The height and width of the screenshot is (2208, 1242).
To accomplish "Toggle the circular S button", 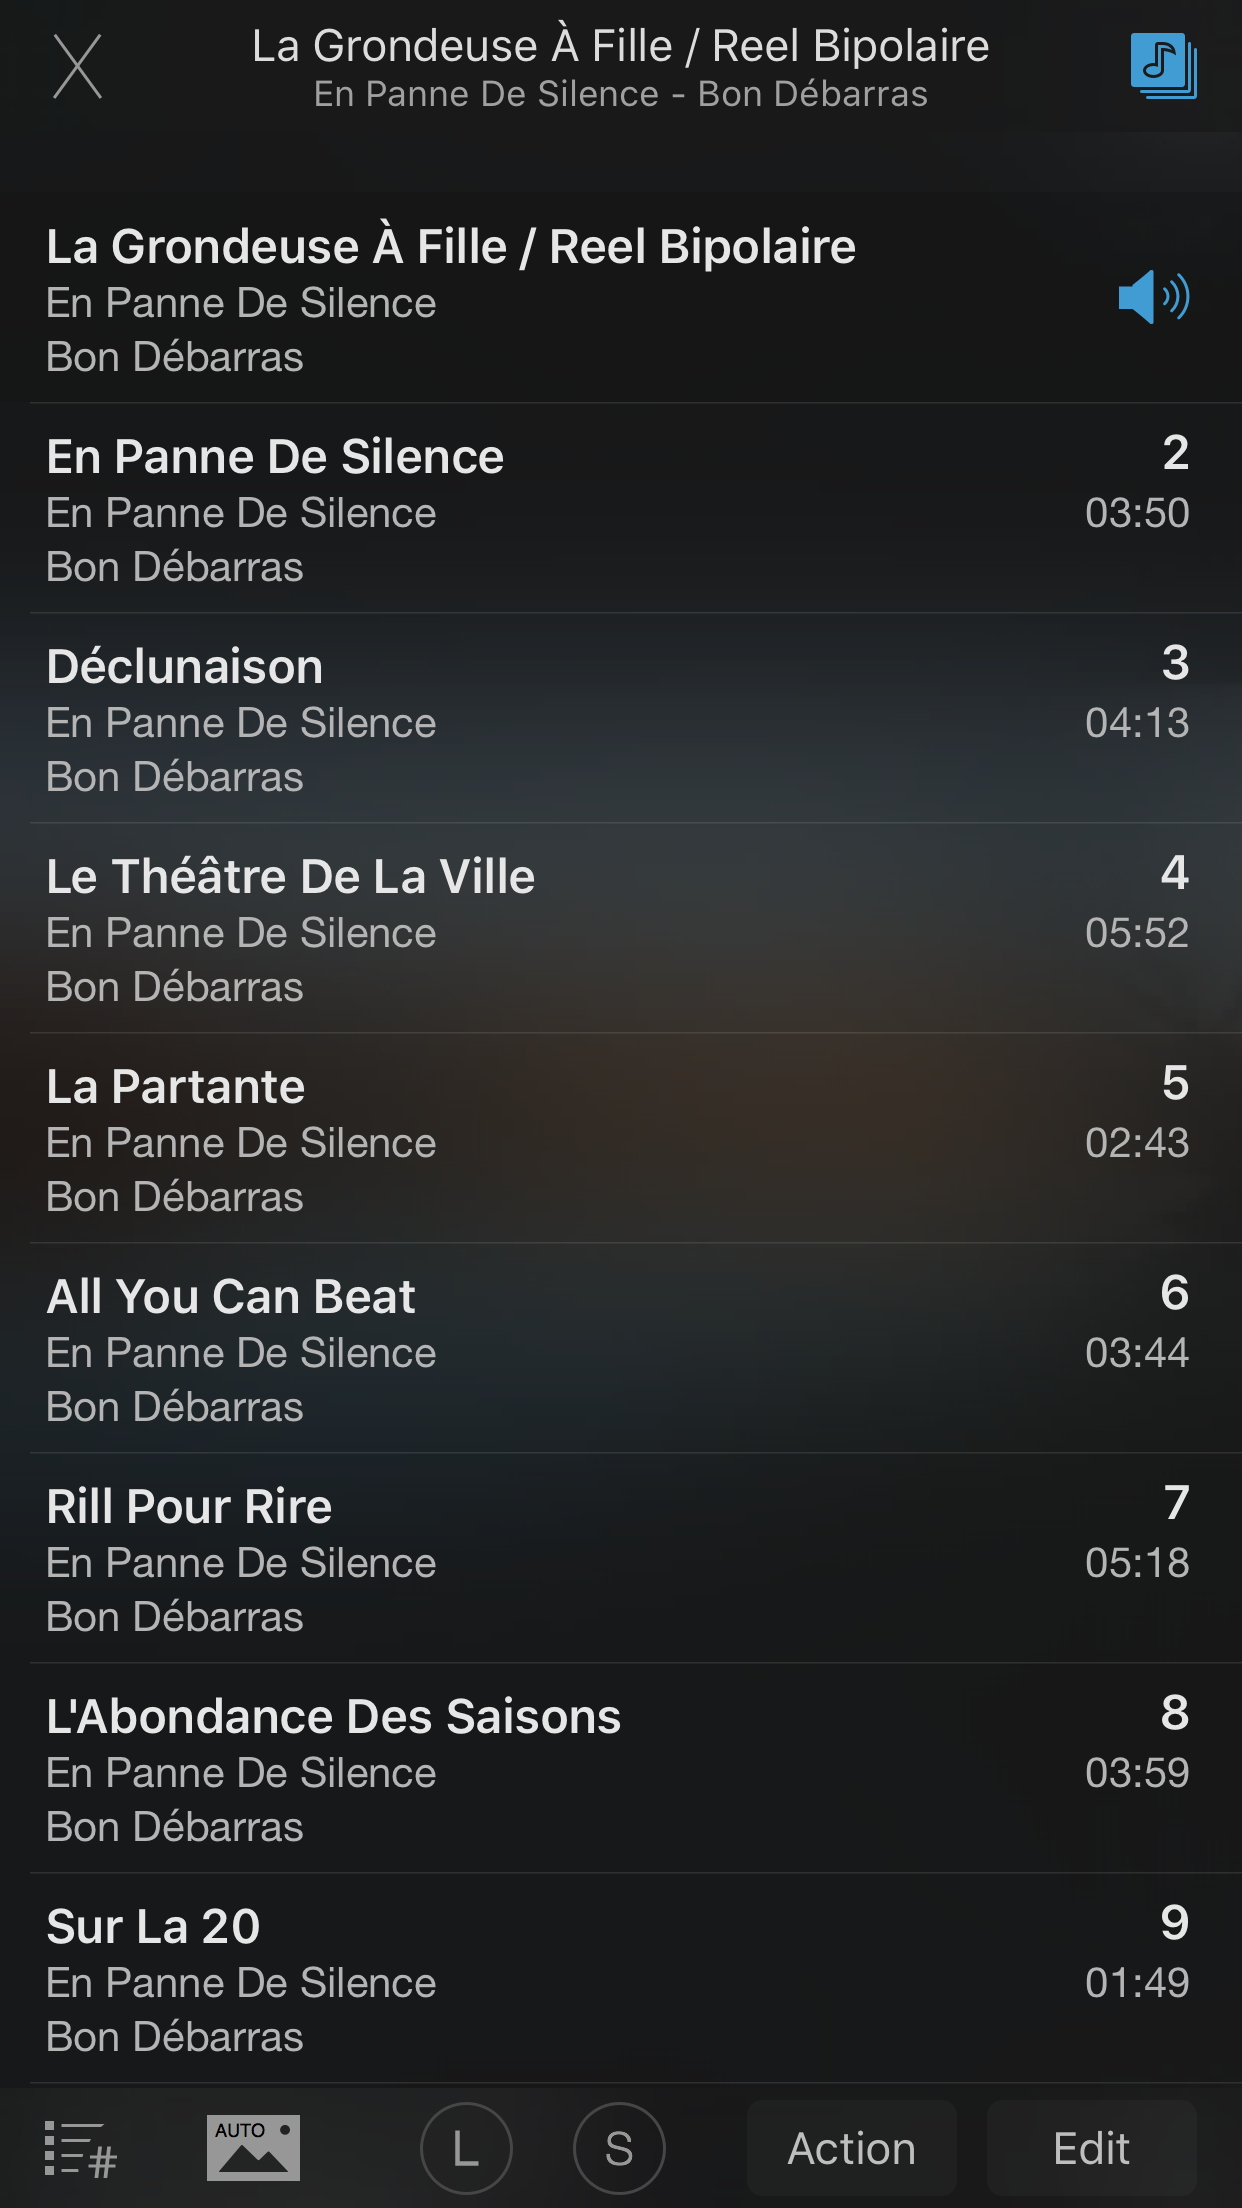I will click(x=619, y=2148).
